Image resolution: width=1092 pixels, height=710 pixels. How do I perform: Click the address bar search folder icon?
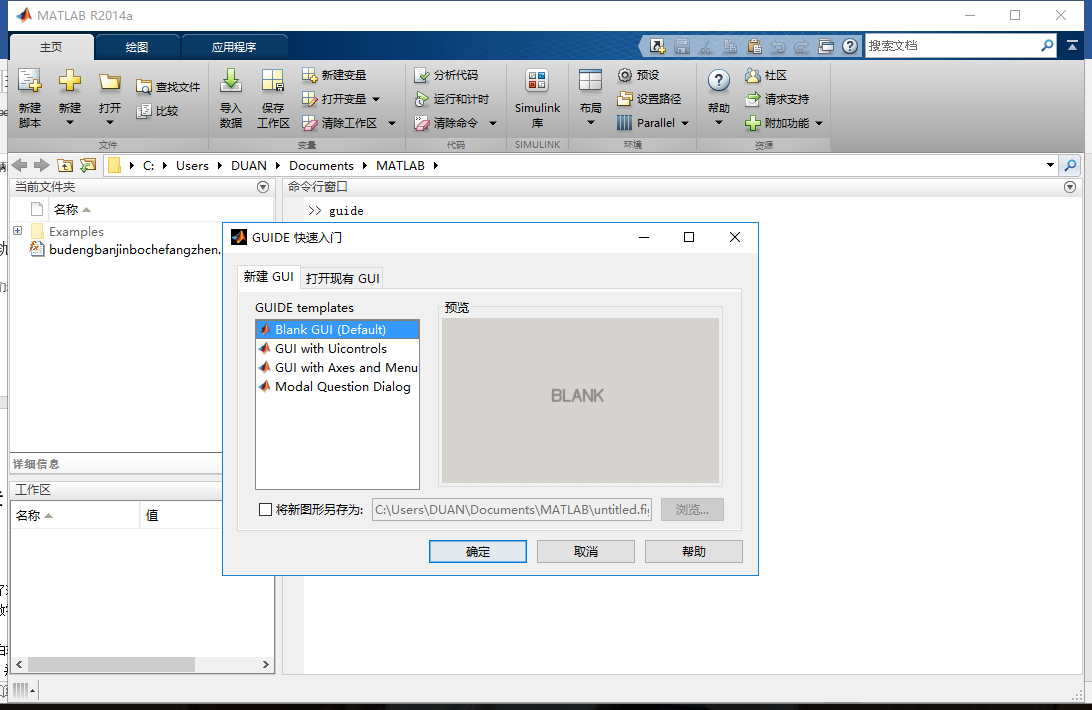pyautogui.click(x=1070, y=165)
